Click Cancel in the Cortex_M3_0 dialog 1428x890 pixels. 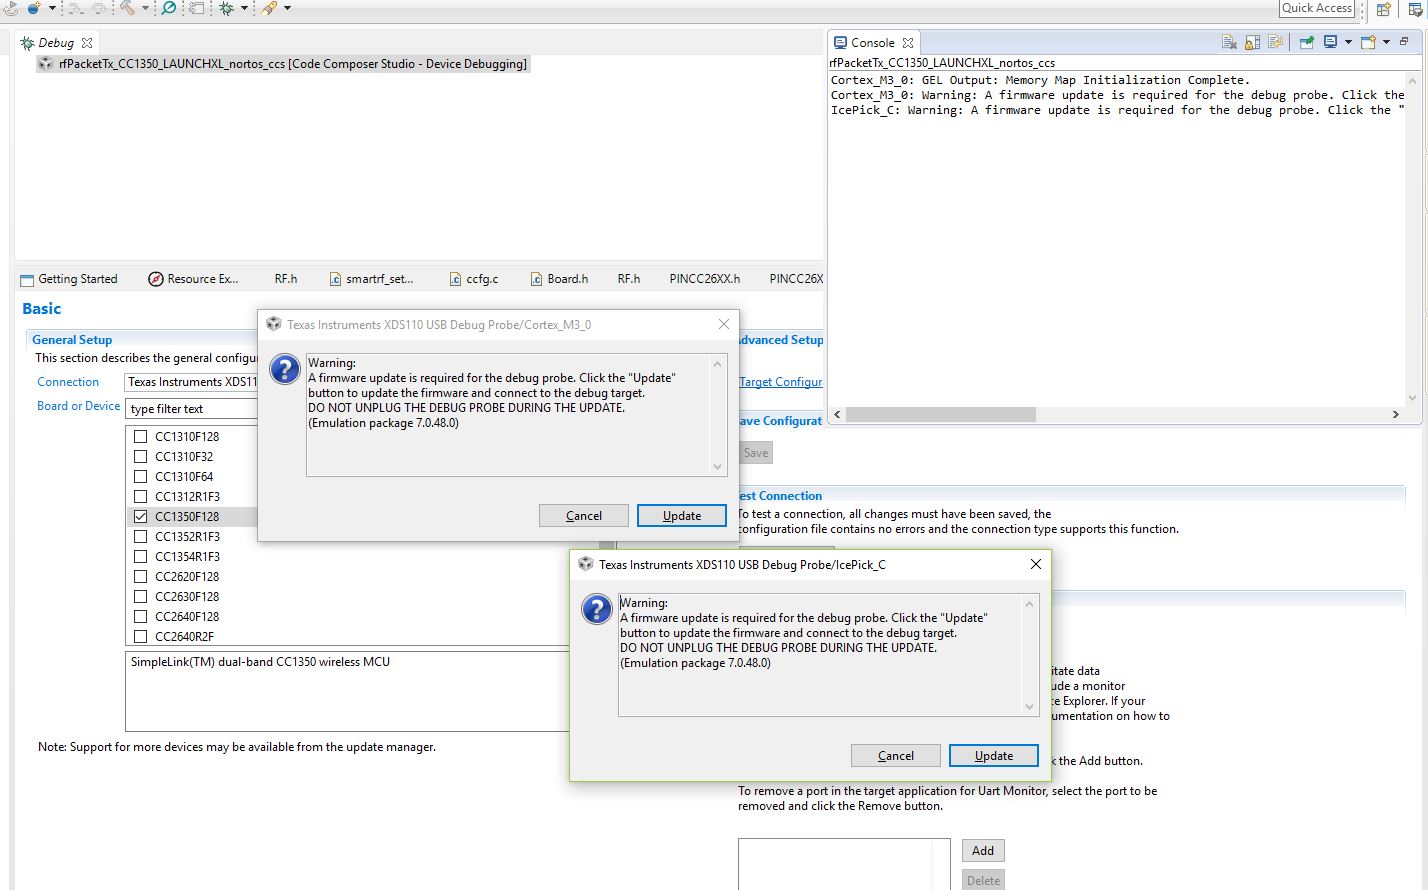[584, 516]
